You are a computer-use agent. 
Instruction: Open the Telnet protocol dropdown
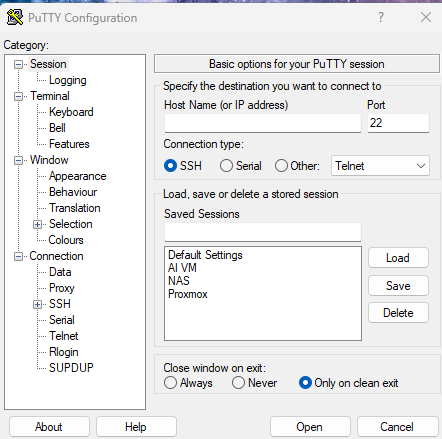380,166
